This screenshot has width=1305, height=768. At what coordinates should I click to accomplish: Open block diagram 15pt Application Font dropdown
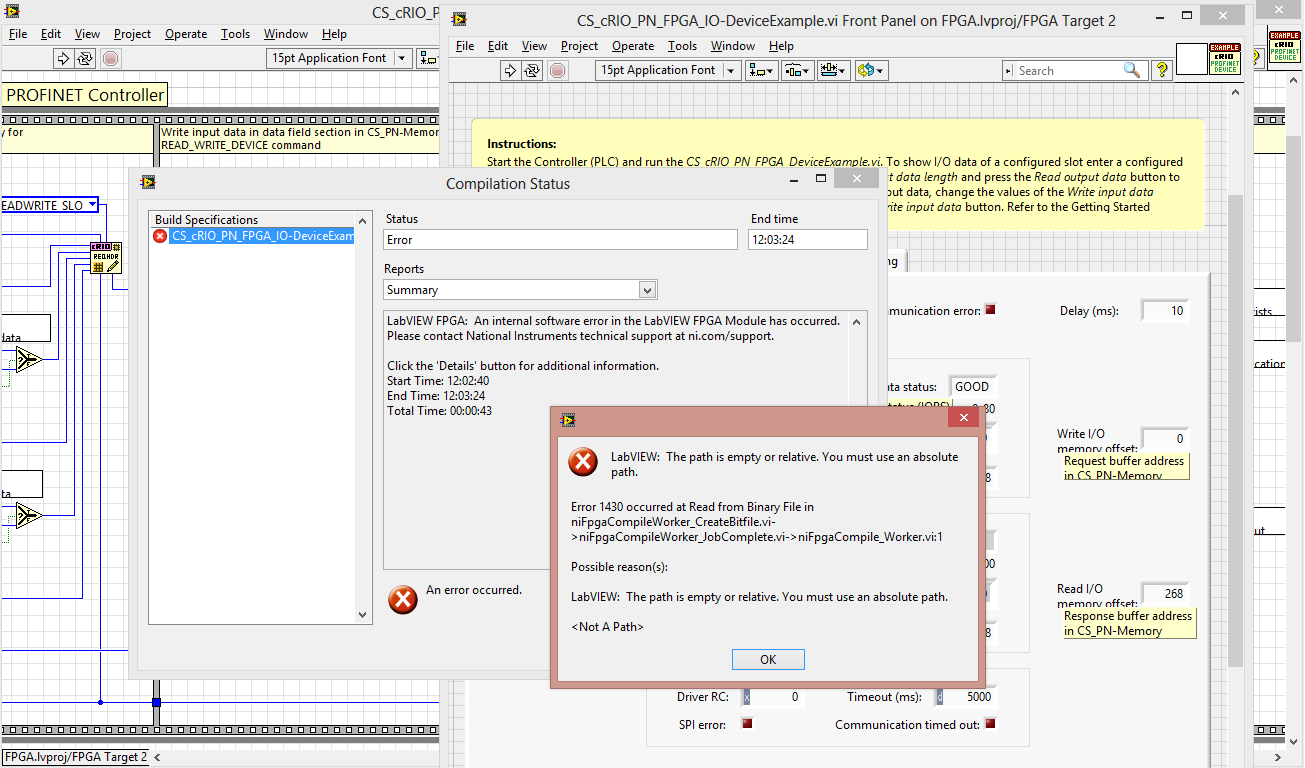(403, 58)
